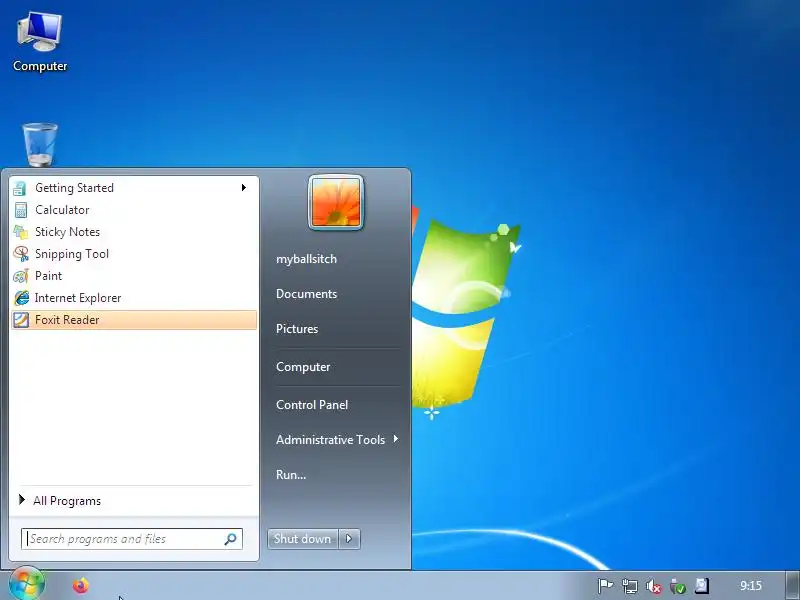Viewport: 800px width, 600px height.
Task: Open the Paint entry
Action: (134, 276)
